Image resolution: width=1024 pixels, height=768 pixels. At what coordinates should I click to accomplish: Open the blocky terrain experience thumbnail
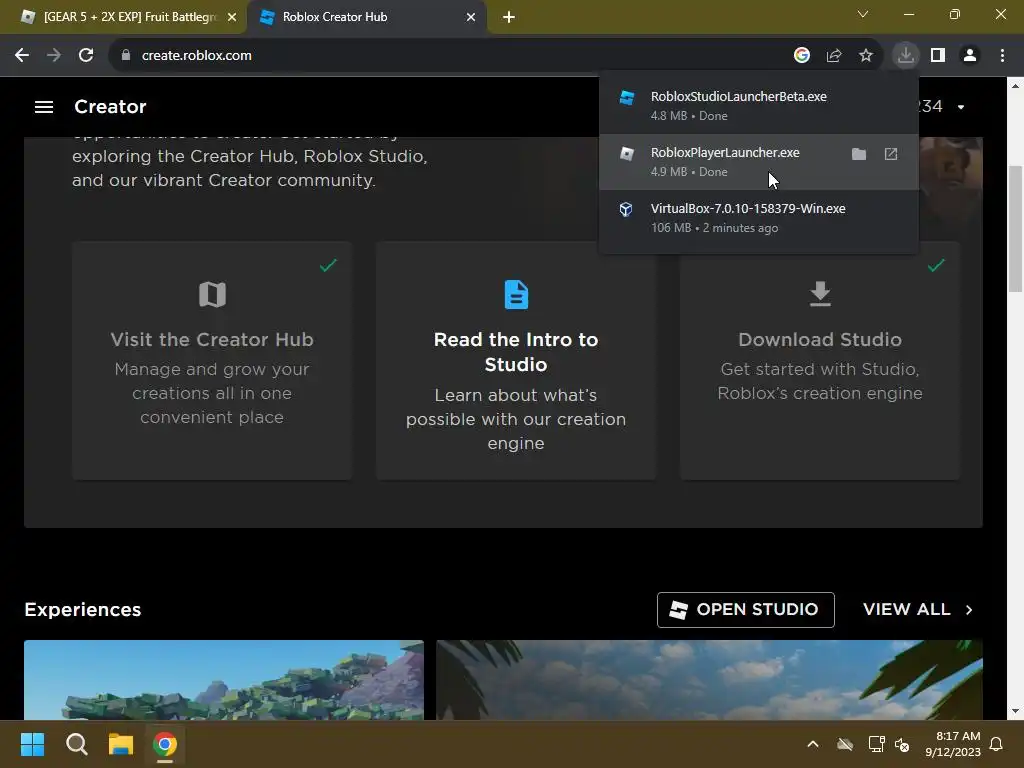tap(224, 680)
